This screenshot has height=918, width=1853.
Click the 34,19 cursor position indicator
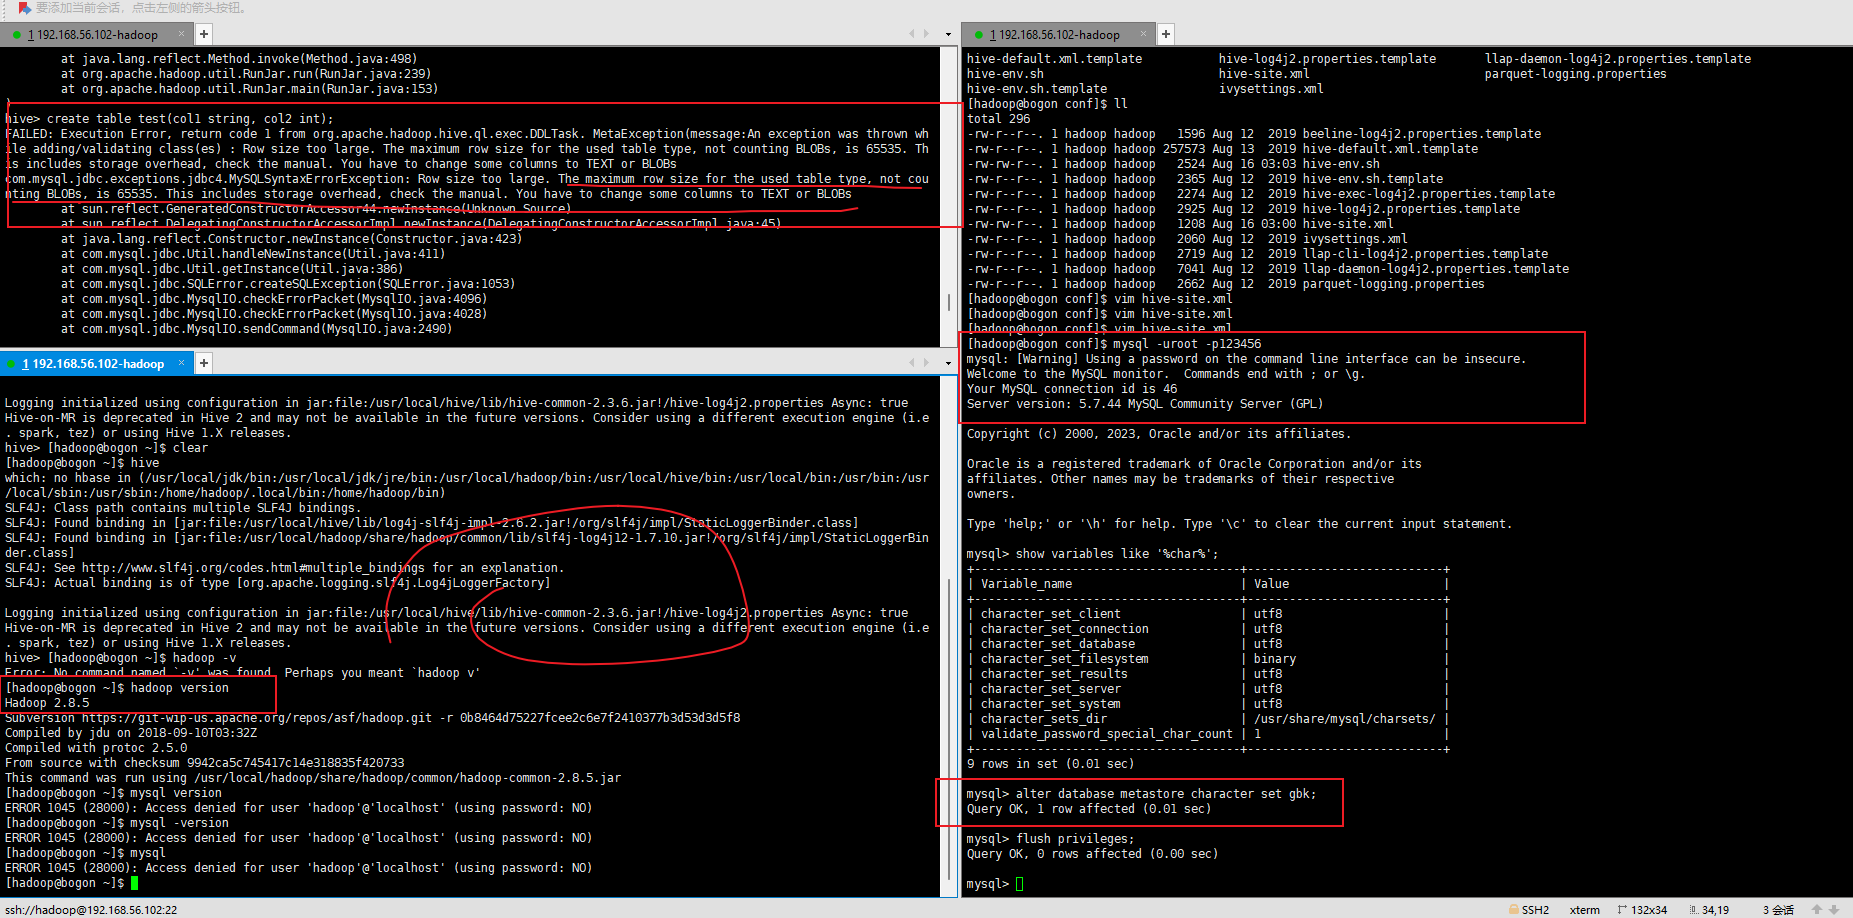1715,910
